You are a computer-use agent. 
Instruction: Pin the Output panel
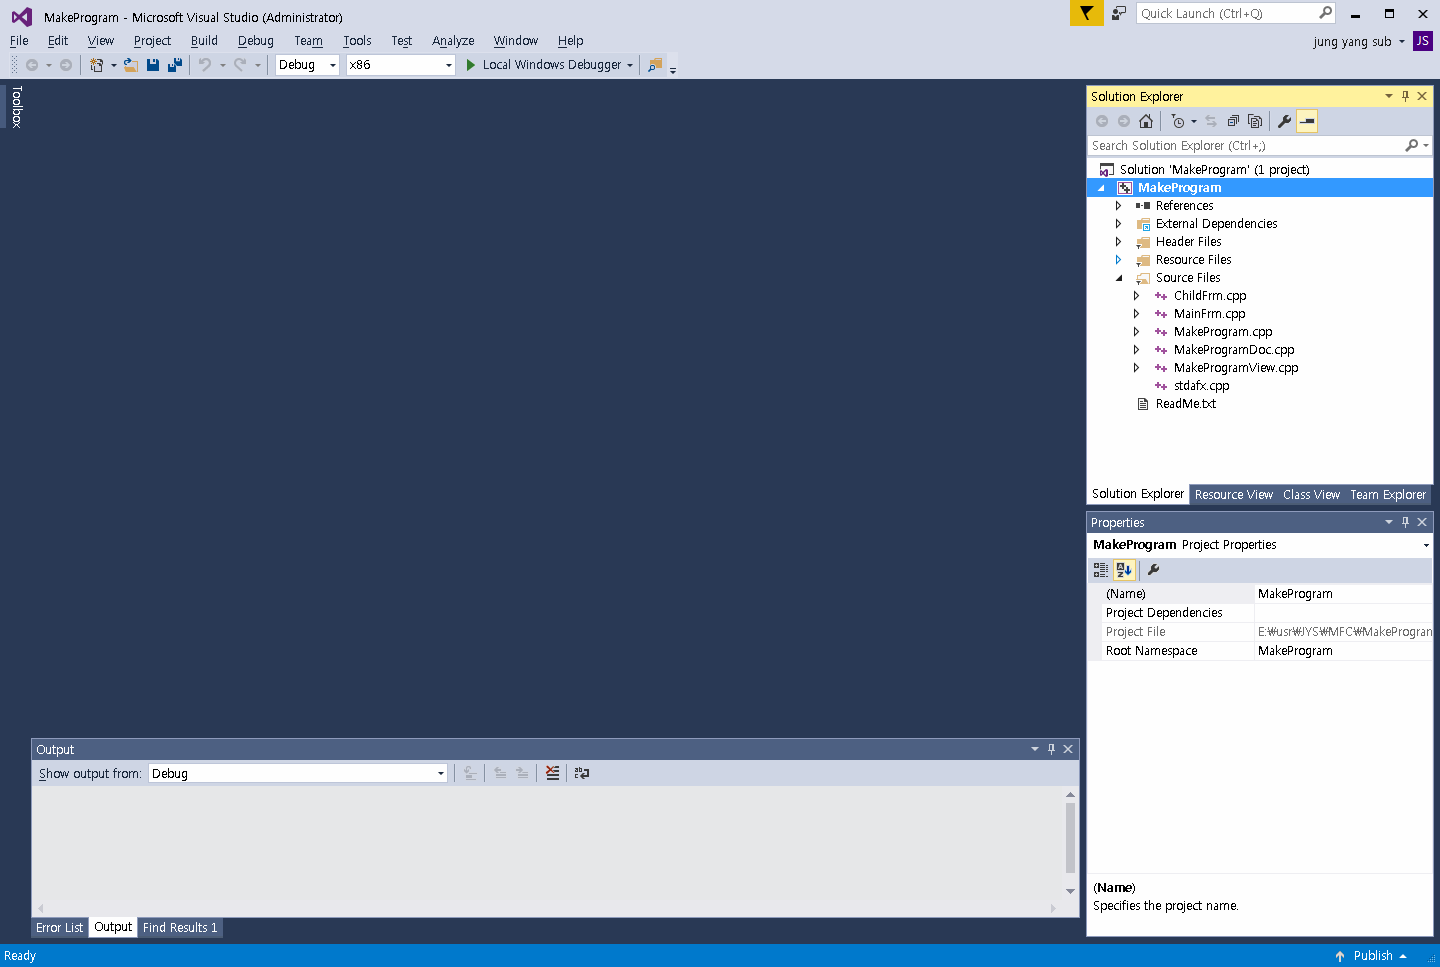click(1051, 749)
